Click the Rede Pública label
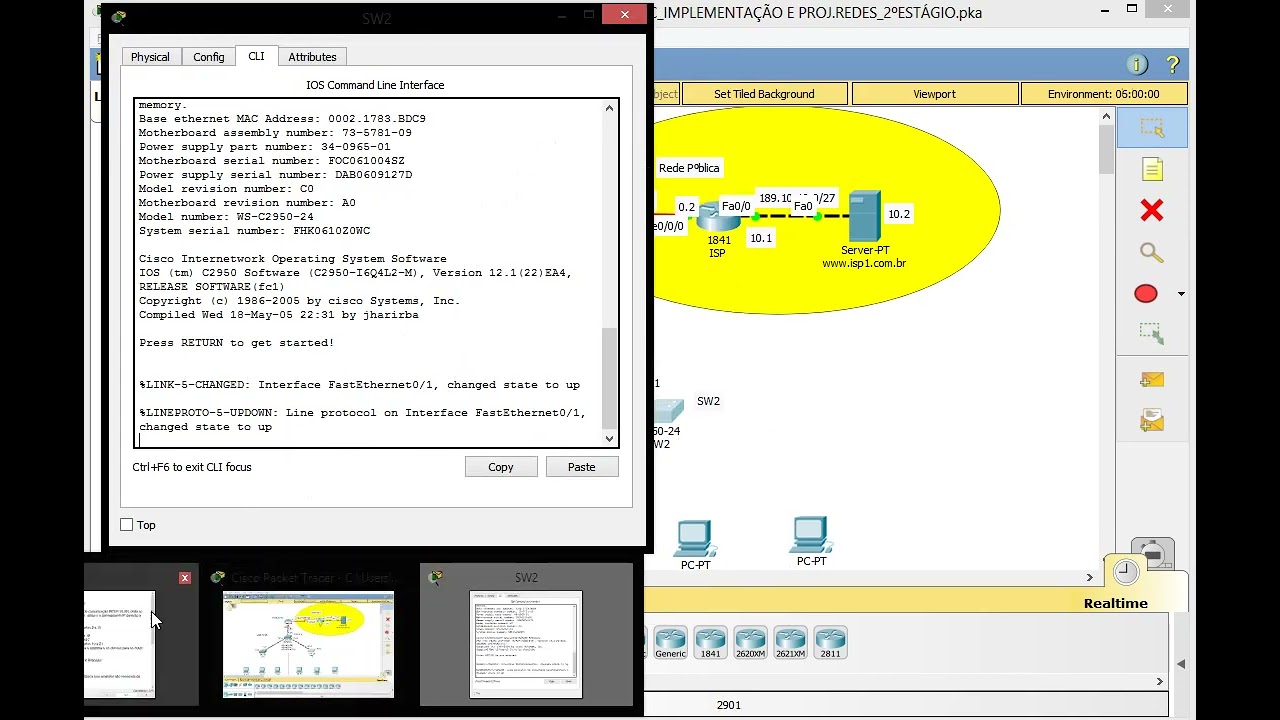 [x=689, y=168]
